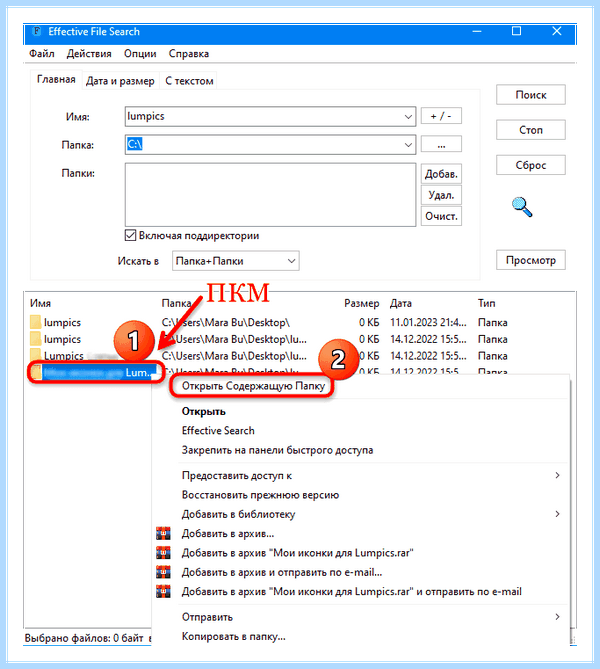Viewport: 600px width, 669px height.
Task: Click the Стоп button
Action: 530,130
